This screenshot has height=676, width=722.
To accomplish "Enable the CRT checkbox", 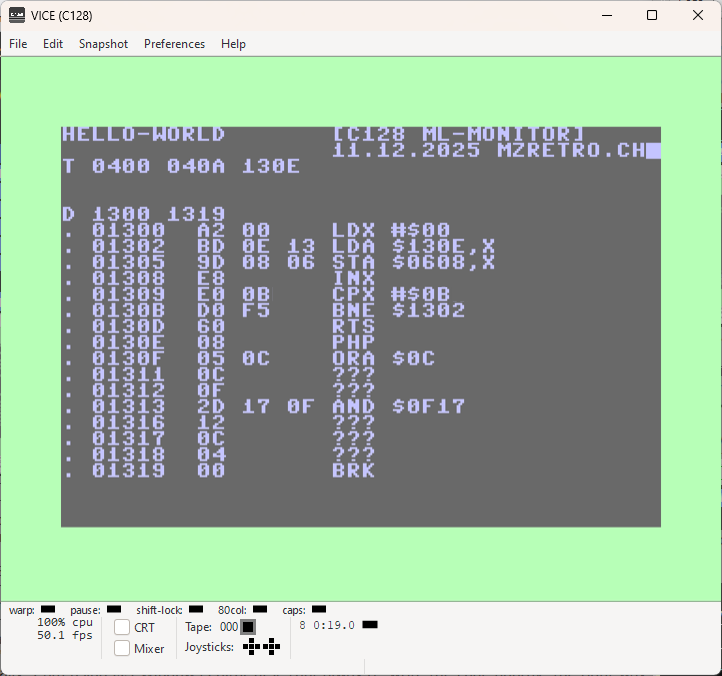I will tap(122, 627).
